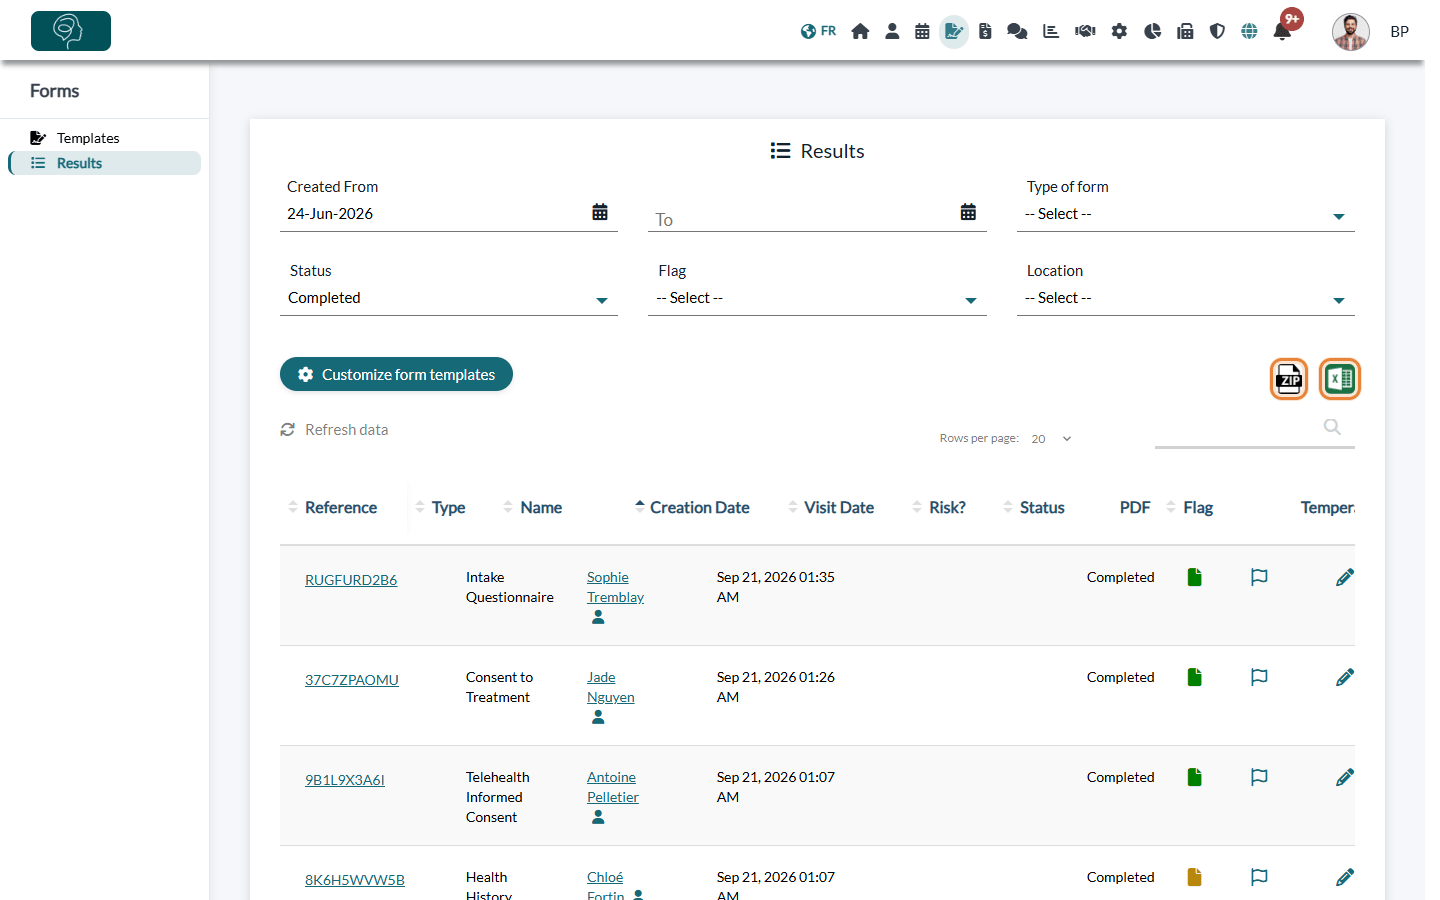1440x900 pixels.
Task: Edit the Jade Nguyen form row
Action: tap(1345, 677)
